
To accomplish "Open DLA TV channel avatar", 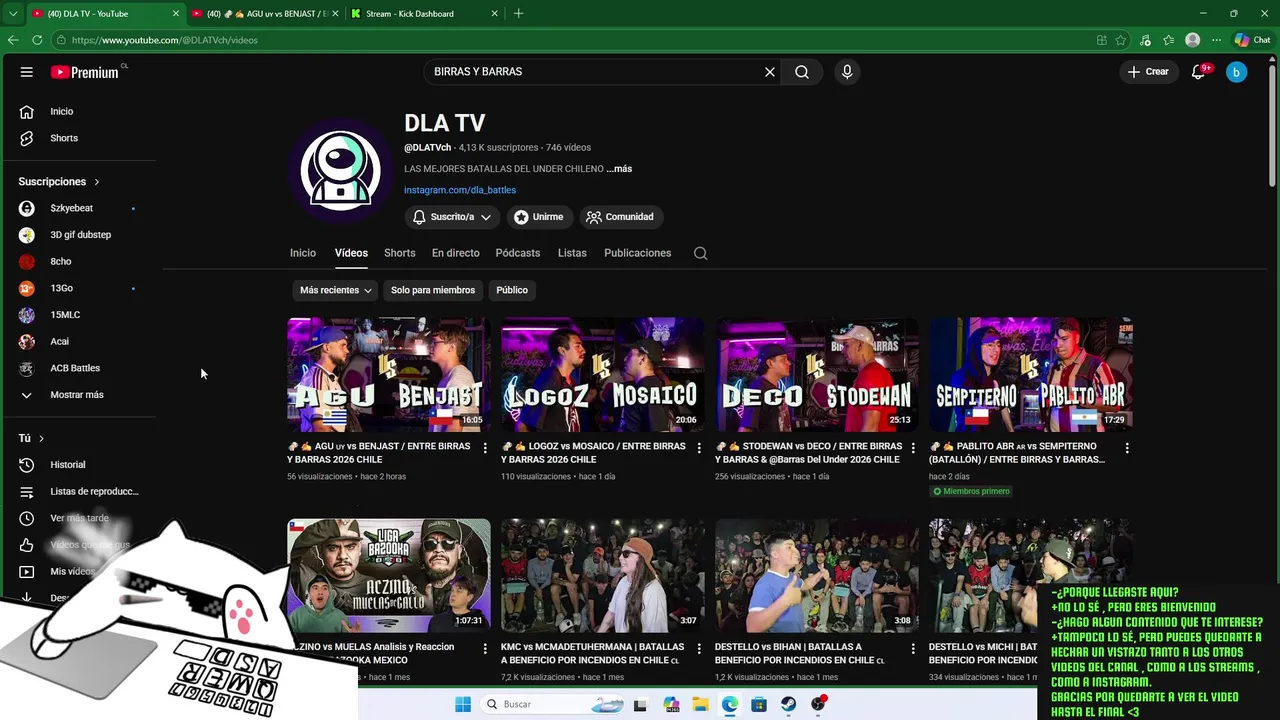I will point(340,169).
